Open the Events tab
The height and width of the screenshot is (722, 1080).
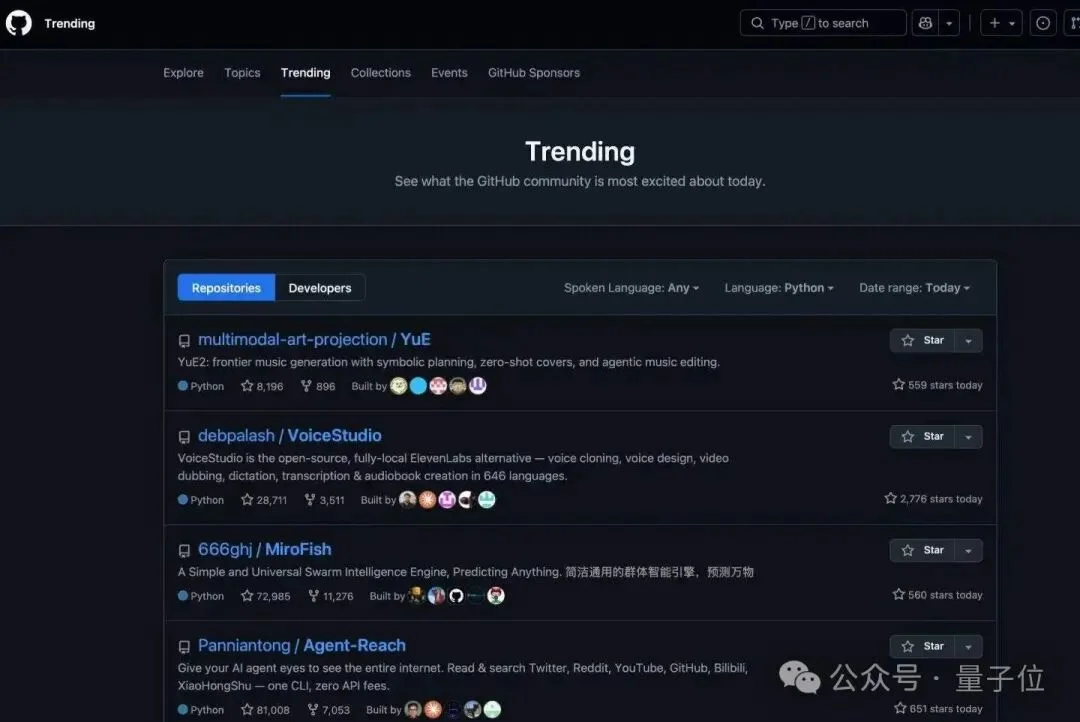[x=449, y=72]
